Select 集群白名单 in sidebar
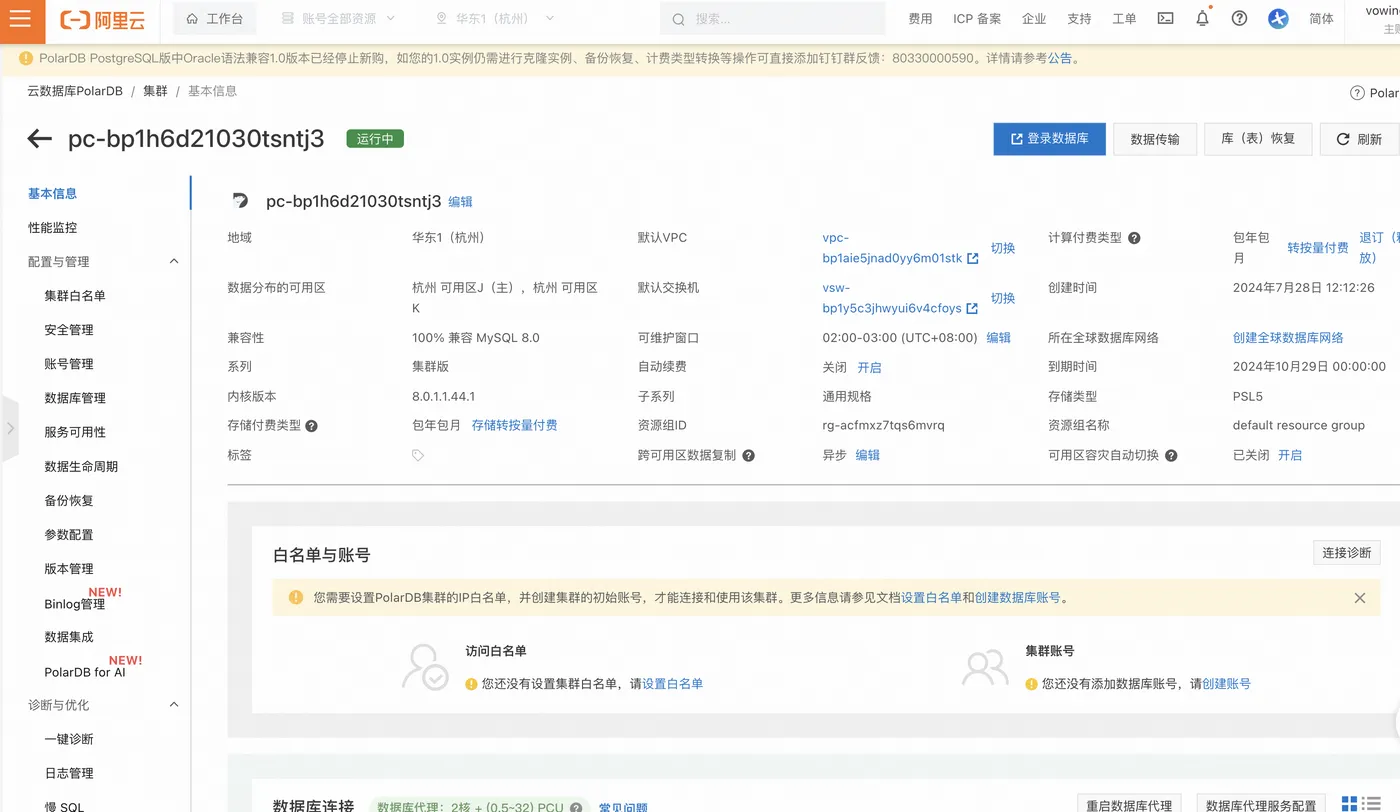The height and width of the screenshot is (812, 1400). [x=74, y=296]
